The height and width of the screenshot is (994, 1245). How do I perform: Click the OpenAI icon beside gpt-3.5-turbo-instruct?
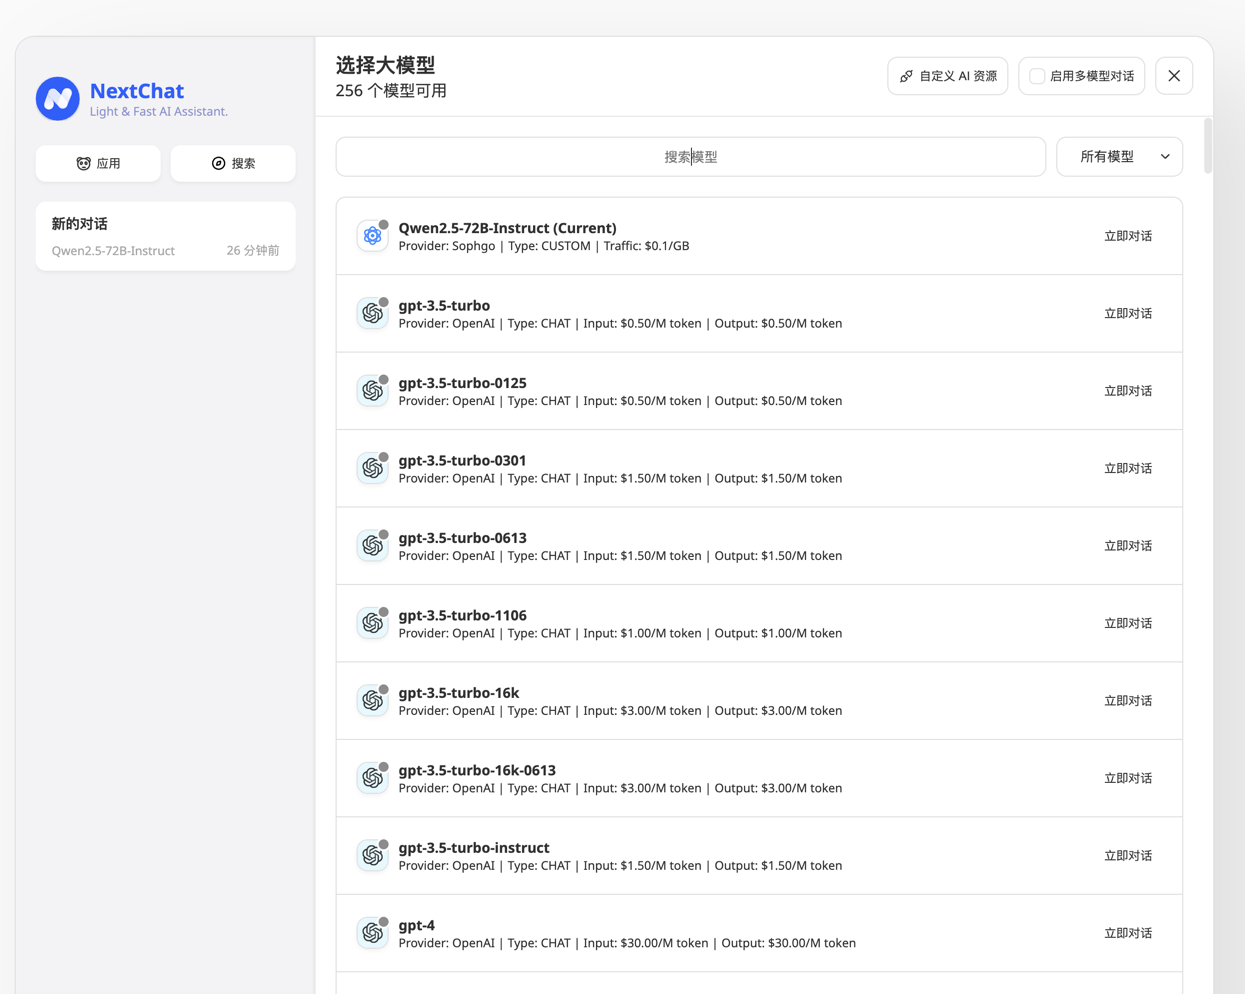372,856
